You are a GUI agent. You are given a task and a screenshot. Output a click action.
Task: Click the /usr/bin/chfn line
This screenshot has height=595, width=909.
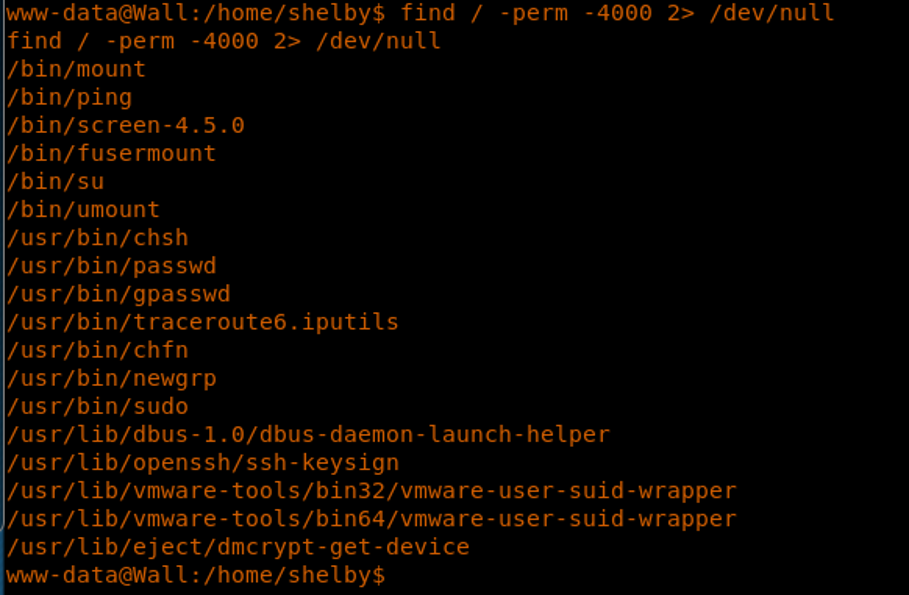pyautogui.click(x=97, y=350)
